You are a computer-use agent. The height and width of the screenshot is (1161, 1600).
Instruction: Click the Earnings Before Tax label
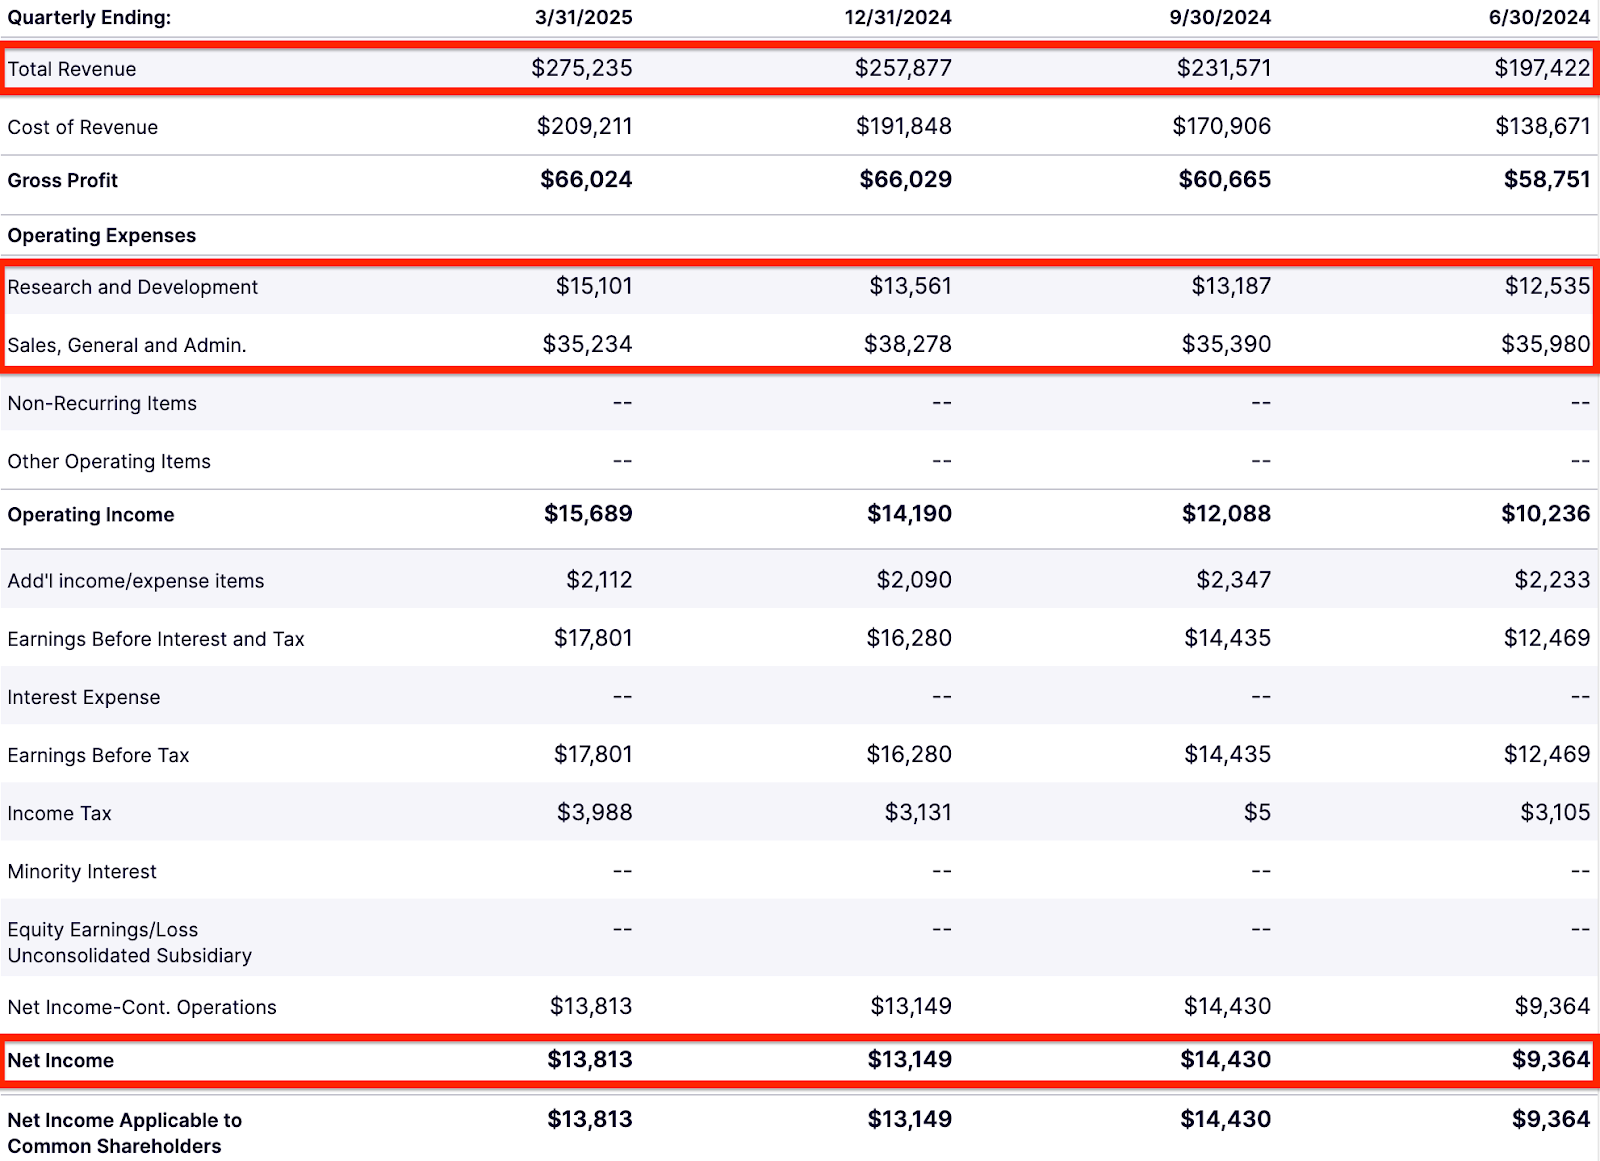click(98, 755)
